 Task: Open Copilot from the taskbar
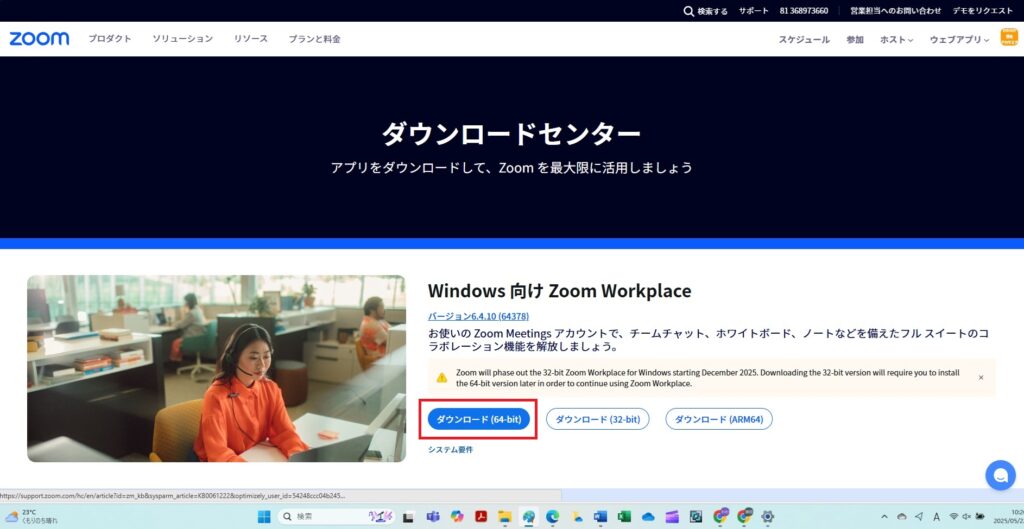click(457, 517)
